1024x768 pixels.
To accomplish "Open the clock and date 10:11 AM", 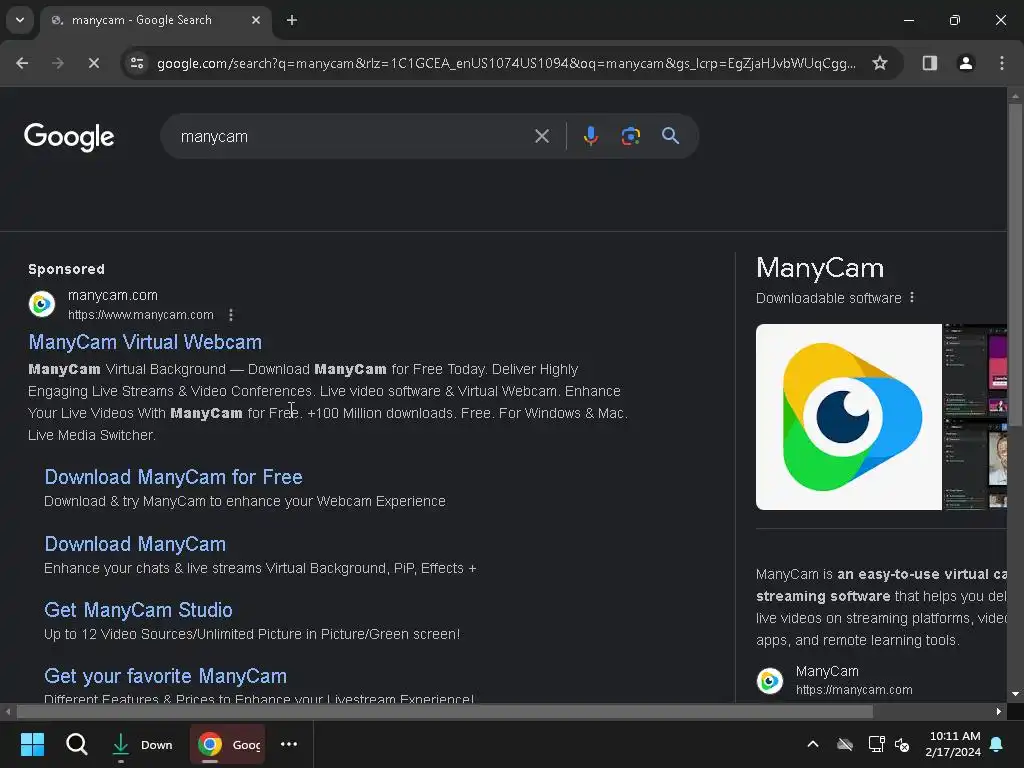I will (x=953, y=744).
